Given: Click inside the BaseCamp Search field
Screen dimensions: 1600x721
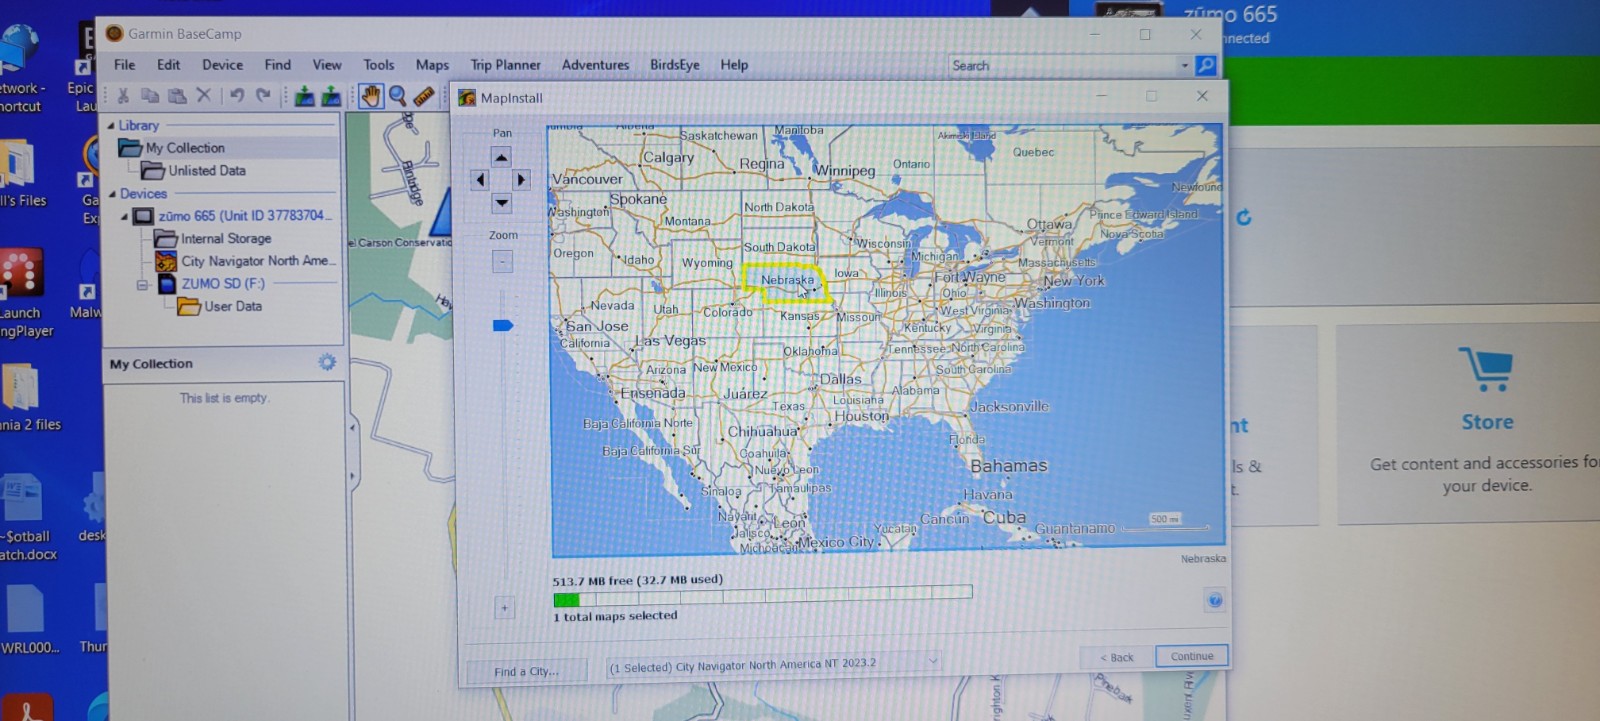Looking at the screenshot, I should click(x=1062, y=66).
